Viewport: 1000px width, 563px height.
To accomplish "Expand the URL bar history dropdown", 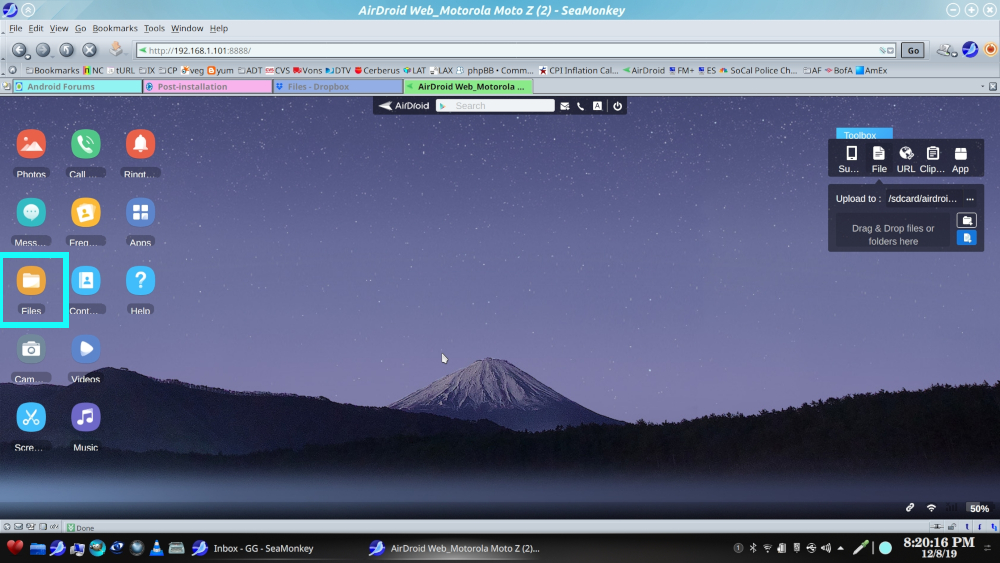I will [x=890, y=50].
